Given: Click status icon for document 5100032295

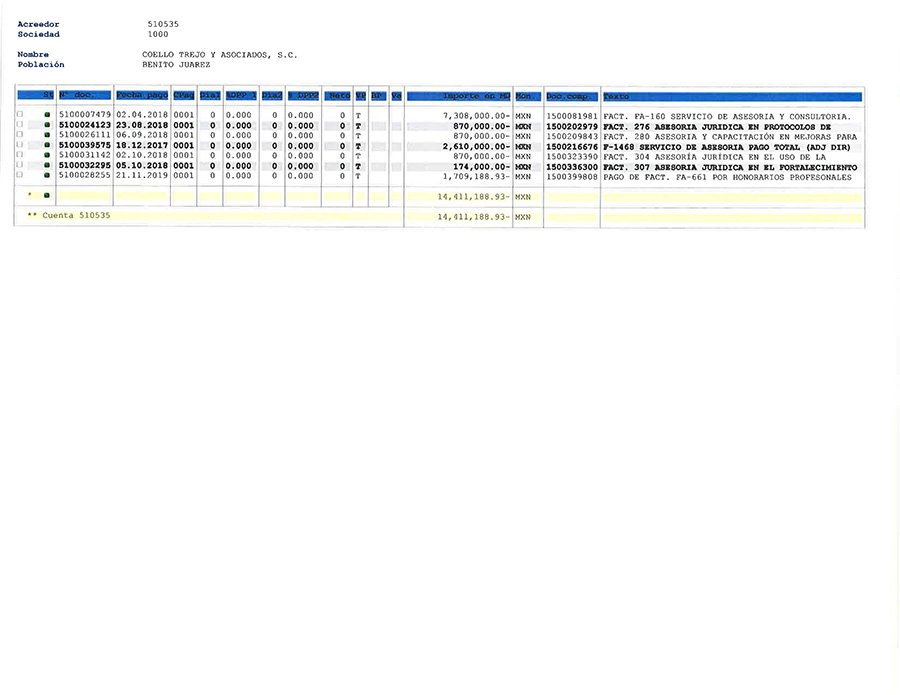Looking at the screenshot, I should tap(47, 166).
